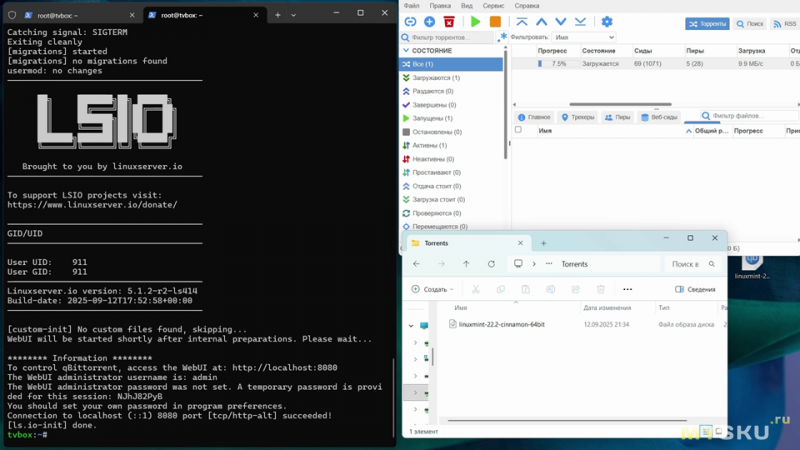Open a new terminal tab with plus
The image size is (800, 450).
coord(278,15)
